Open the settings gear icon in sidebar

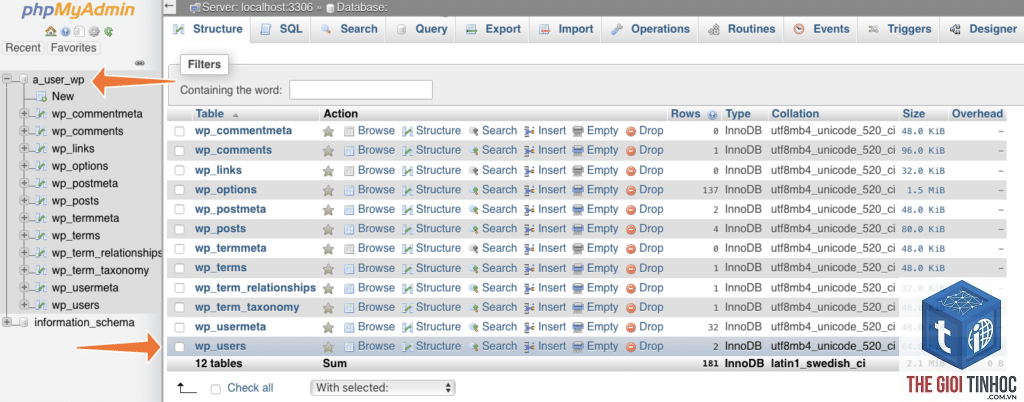click(x=94, y=31)
